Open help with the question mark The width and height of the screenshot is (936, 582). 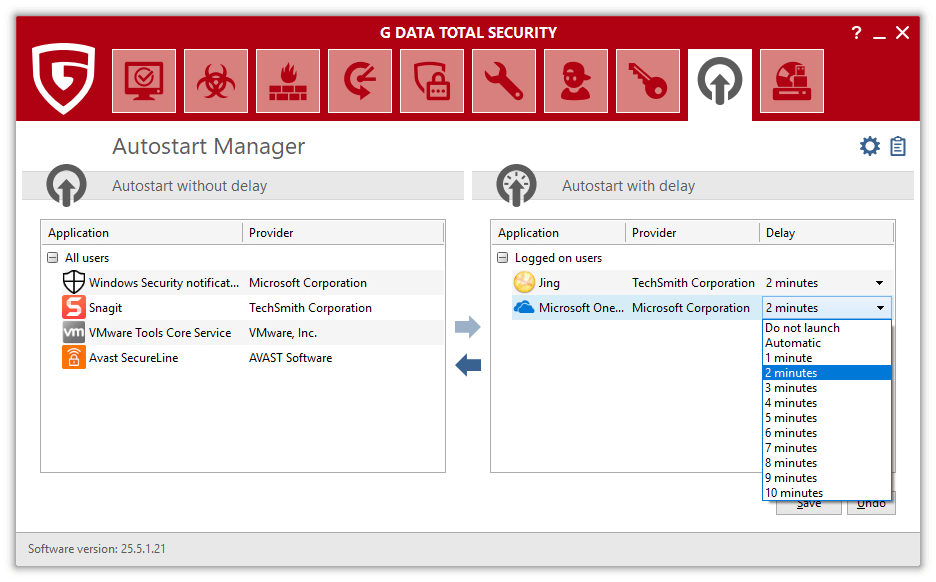(857, 33)
